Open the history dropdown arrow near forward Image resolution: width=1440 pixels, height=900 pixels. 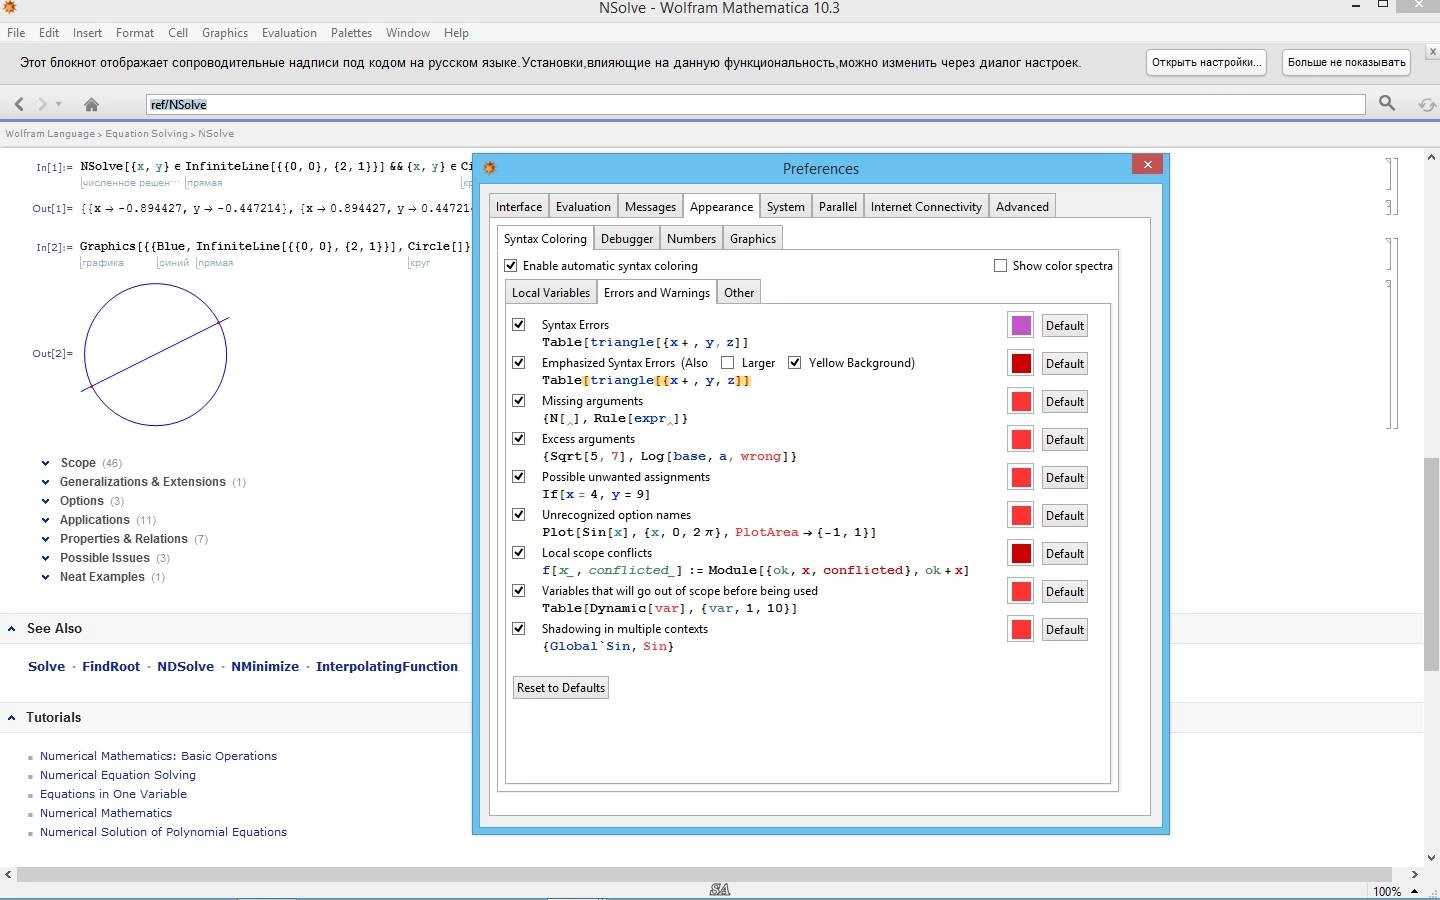(x=59, y=104)
